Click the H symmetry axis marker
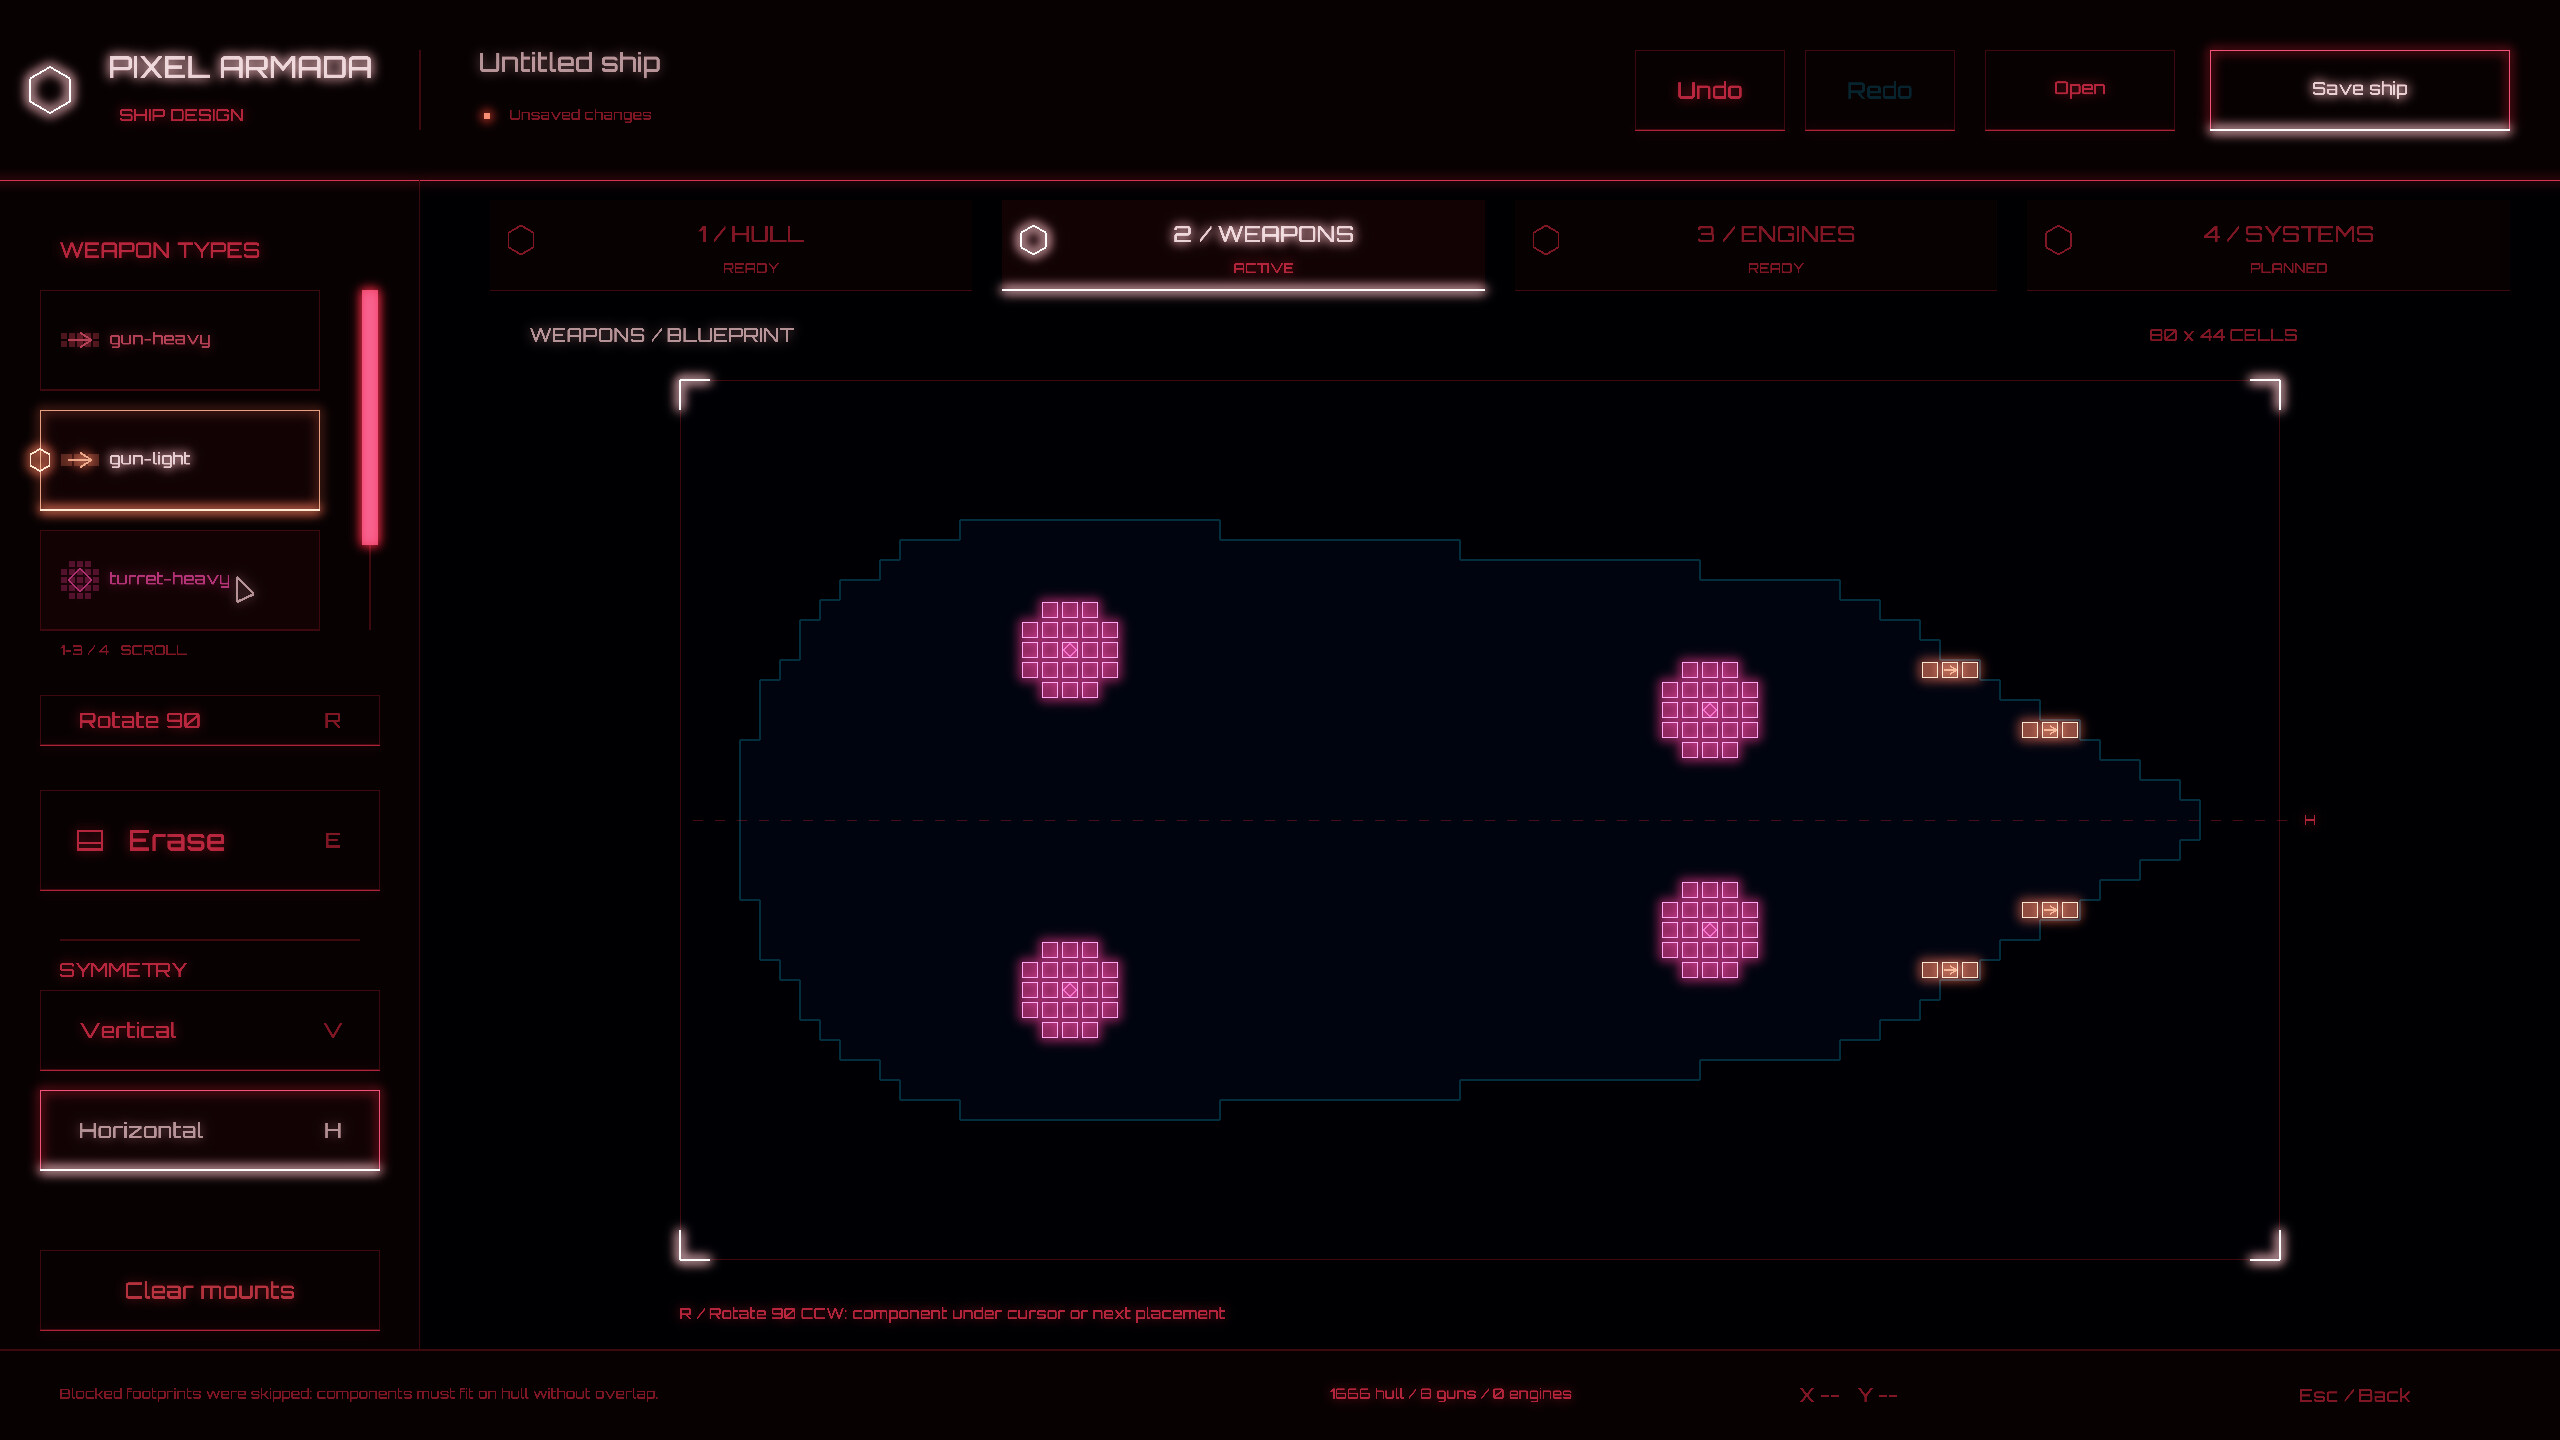The height and width of the screenshot is (1440, 2560). tap(2310, 820)
